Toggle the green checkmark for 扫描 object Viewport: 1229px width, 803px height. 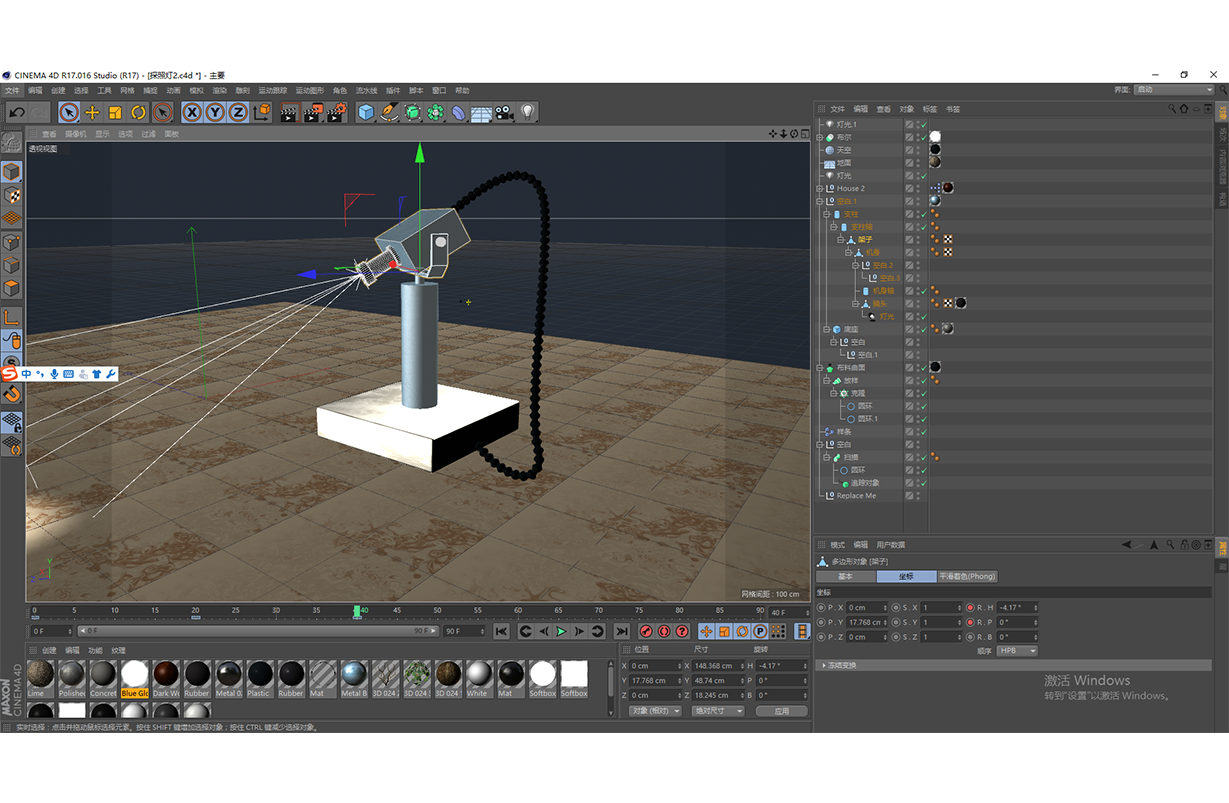click(923, 457)
